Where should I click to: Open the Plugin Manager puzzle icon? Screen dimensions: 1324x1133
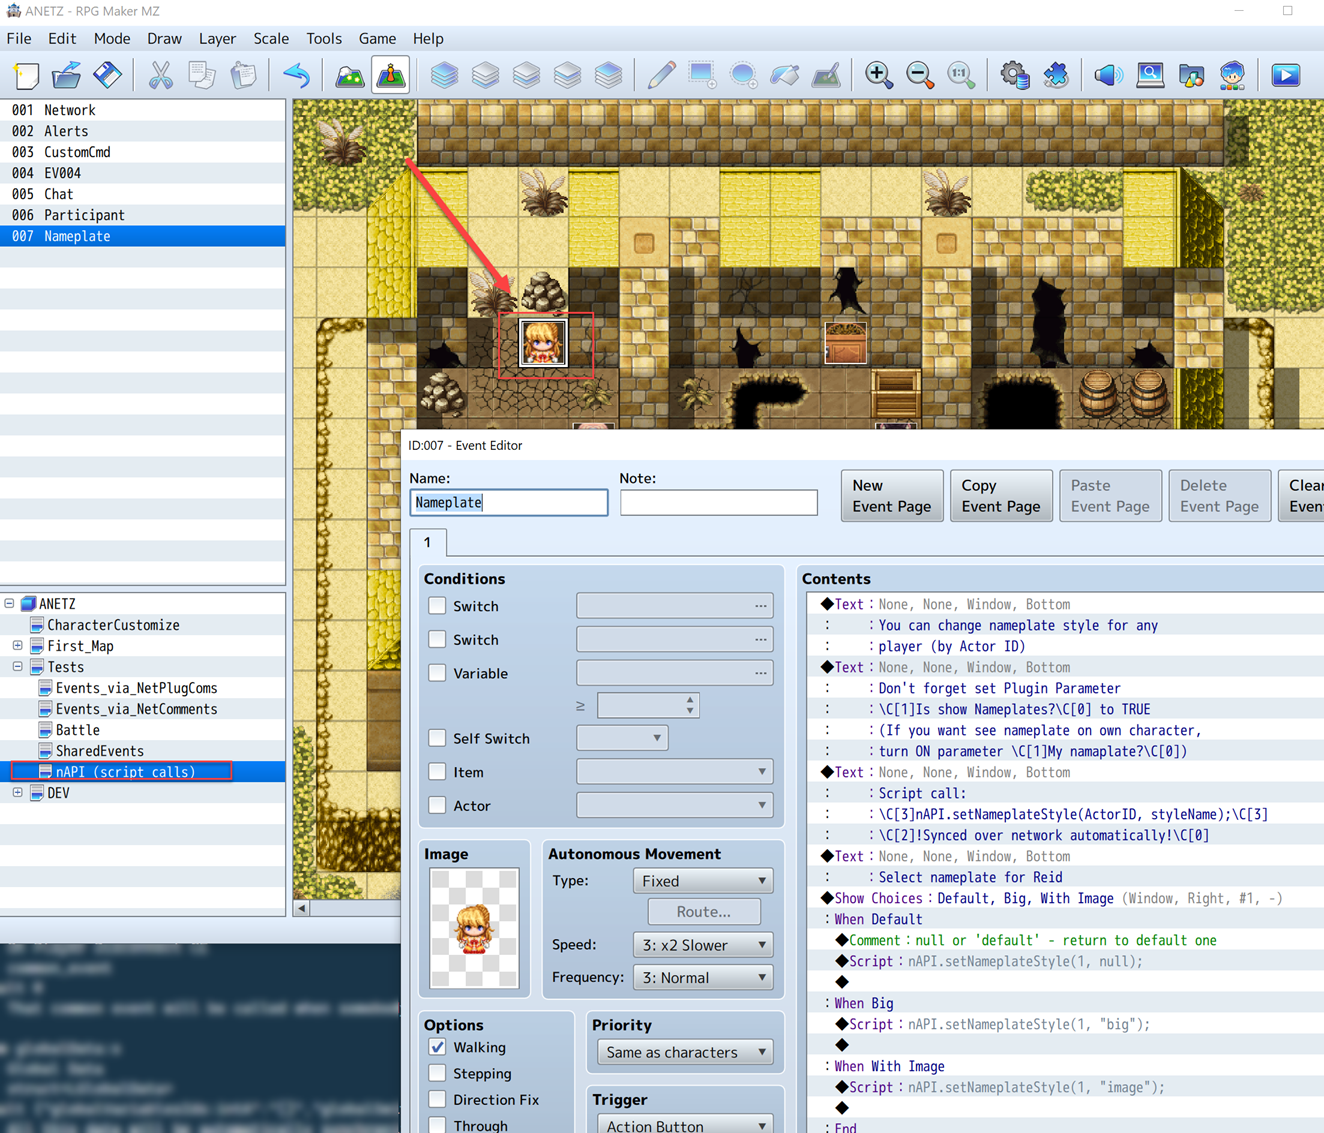pos(1056,75)
